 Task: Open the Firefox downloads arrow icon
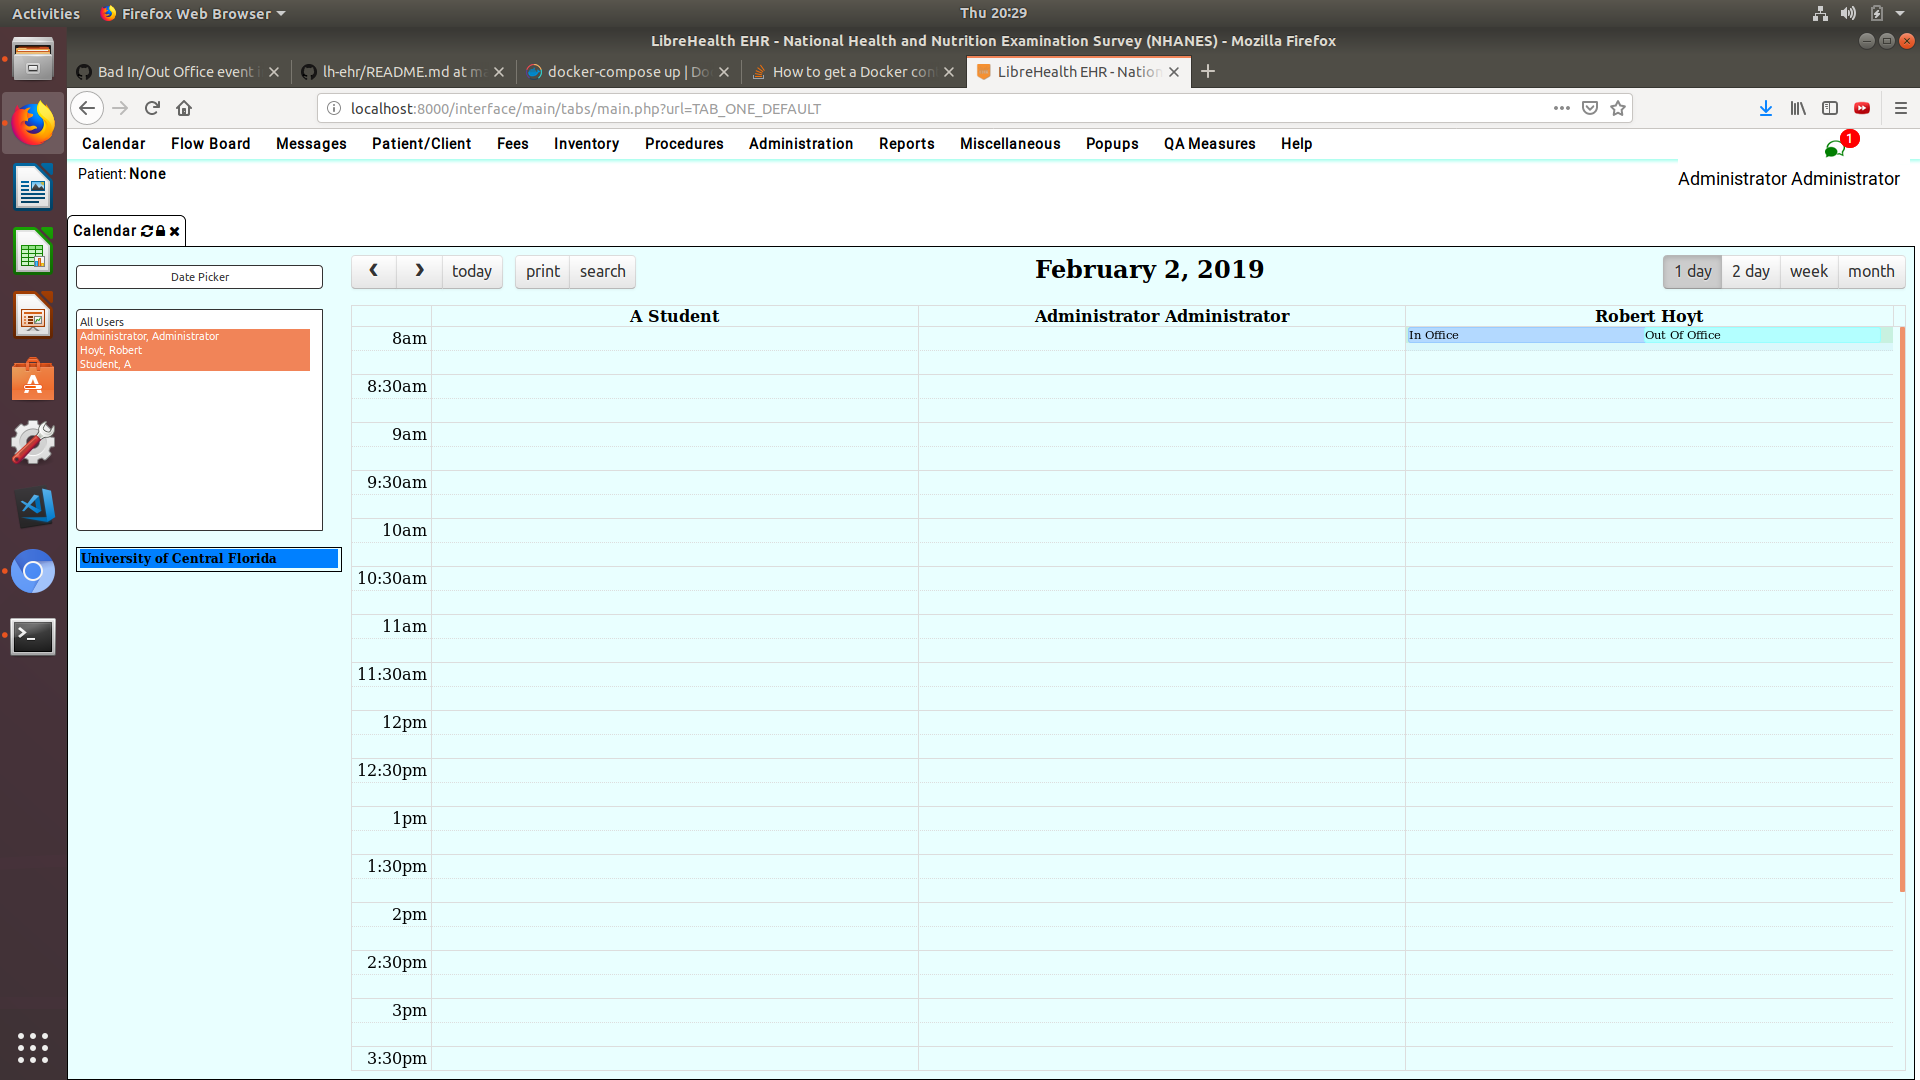pos(1766,108)
